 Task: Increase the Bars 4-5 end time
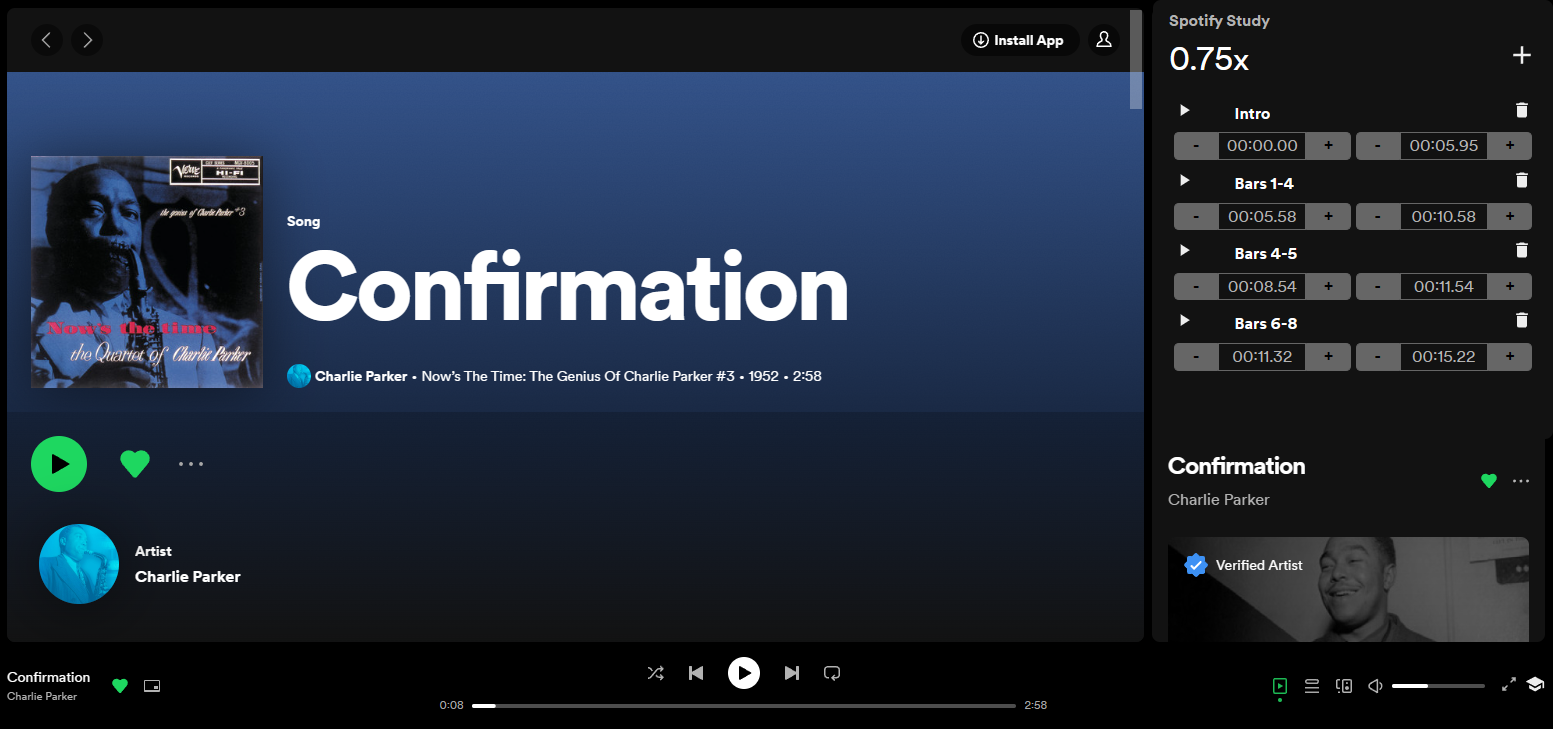point(1510,286)
